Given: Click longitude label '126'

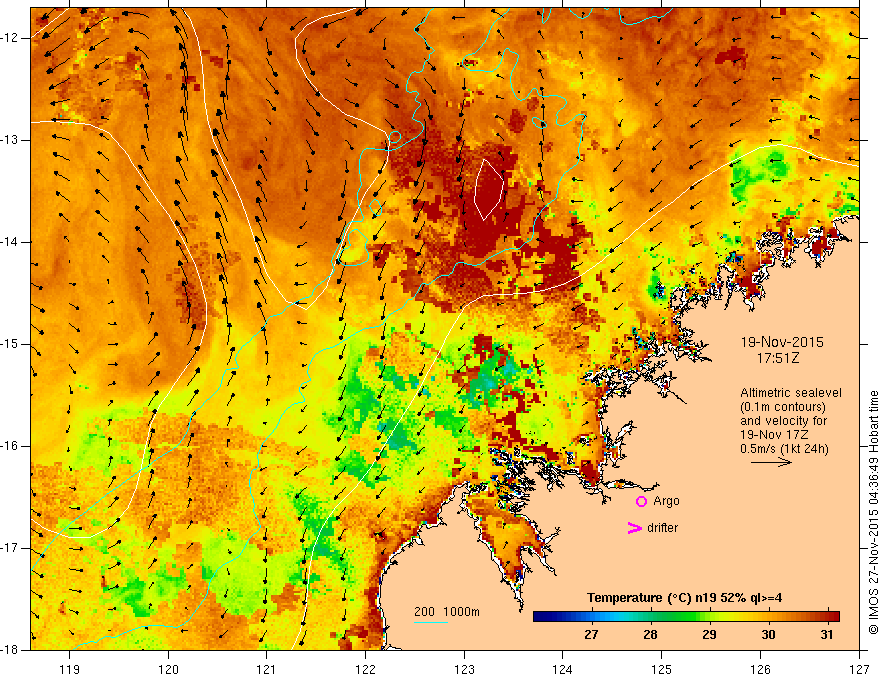Looking at the screenshot, I should [x=760, y=669].
